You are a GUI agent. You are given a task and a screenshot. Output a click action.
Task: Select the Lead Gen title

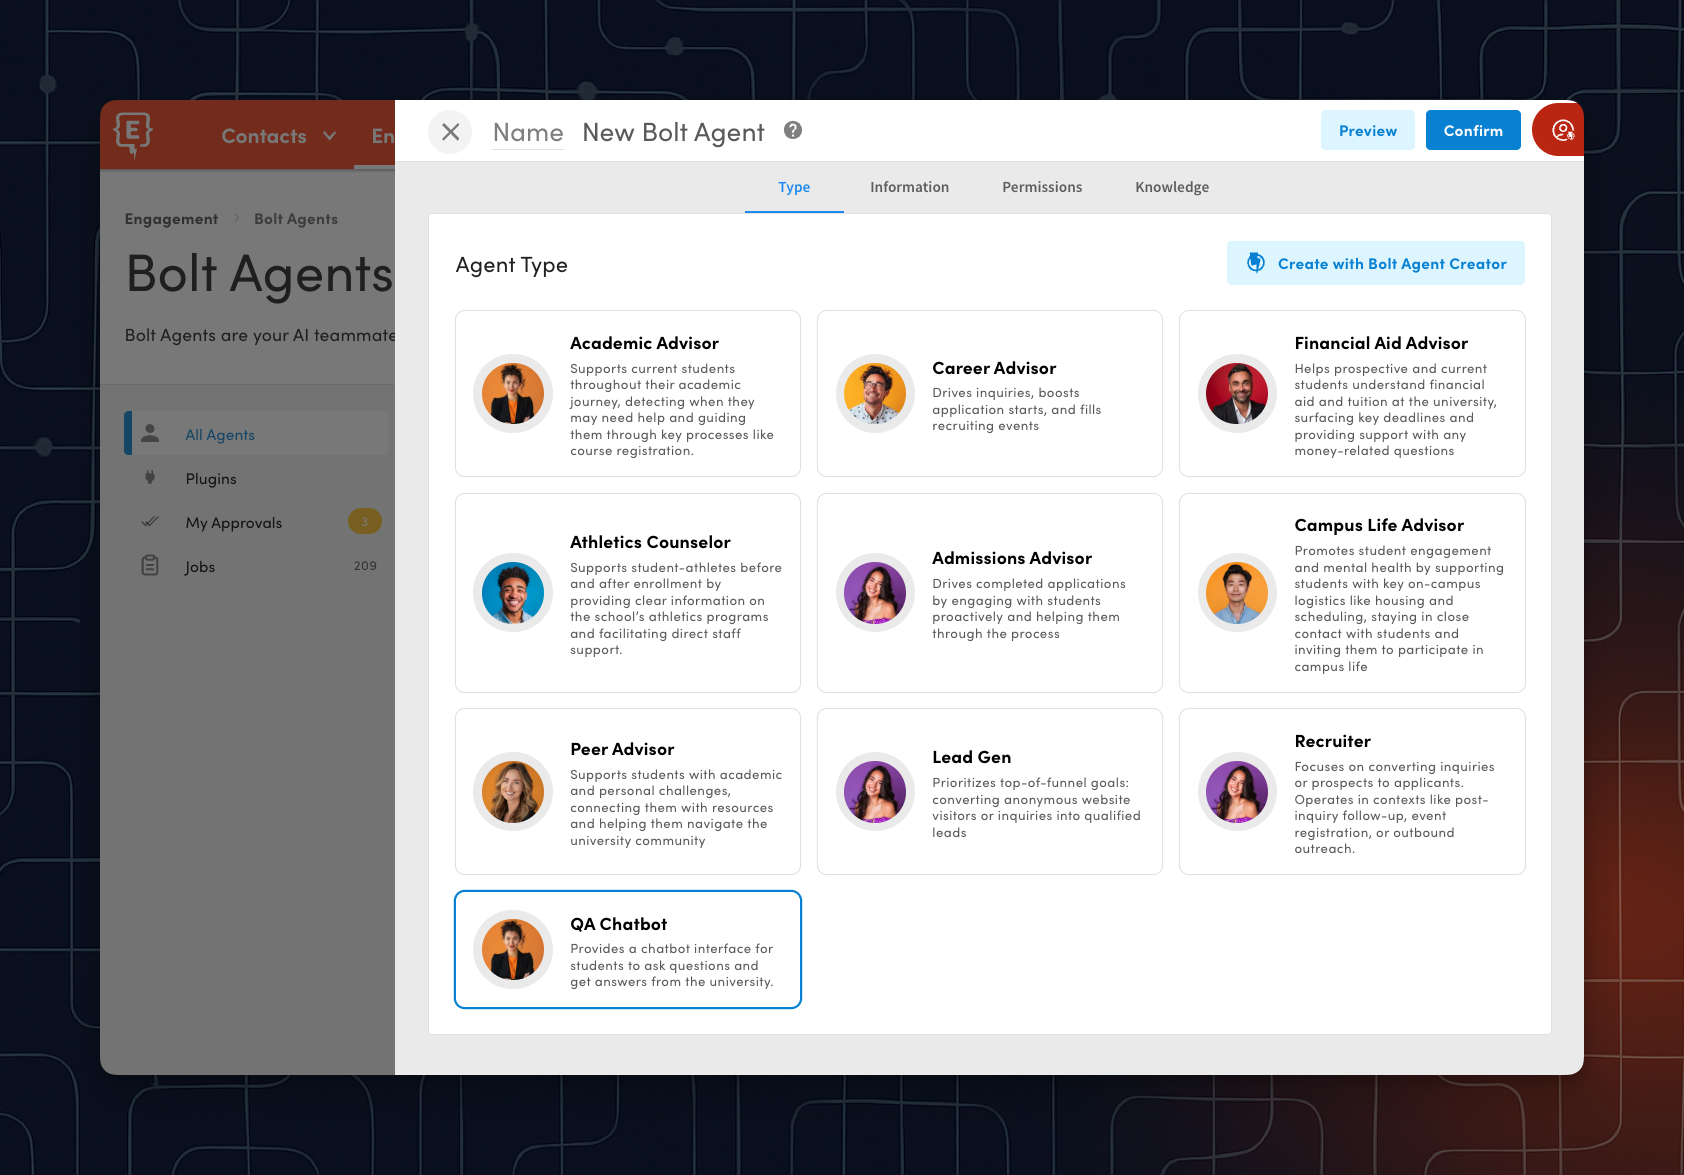[x=971, y=757]
